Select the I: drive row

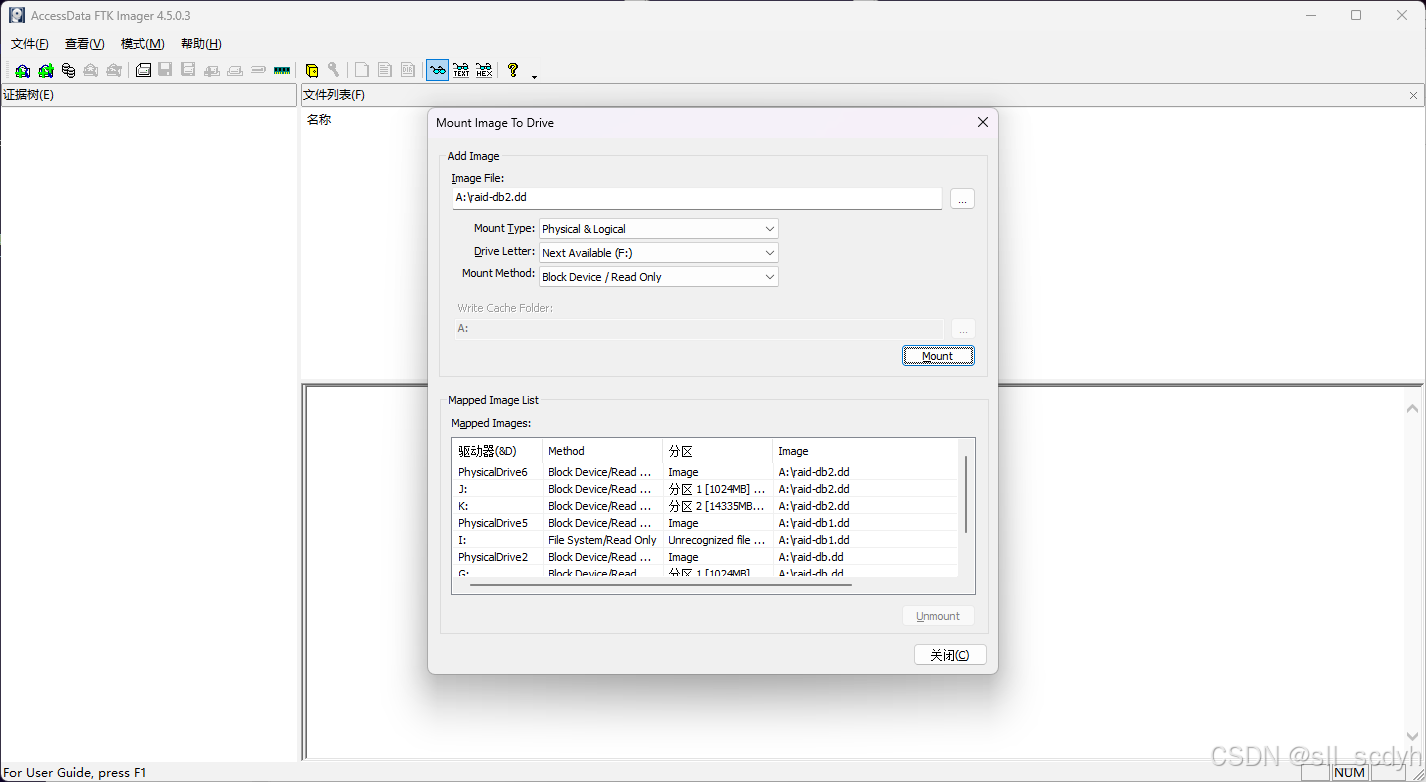pyautogui.click(x=705, y=540)
